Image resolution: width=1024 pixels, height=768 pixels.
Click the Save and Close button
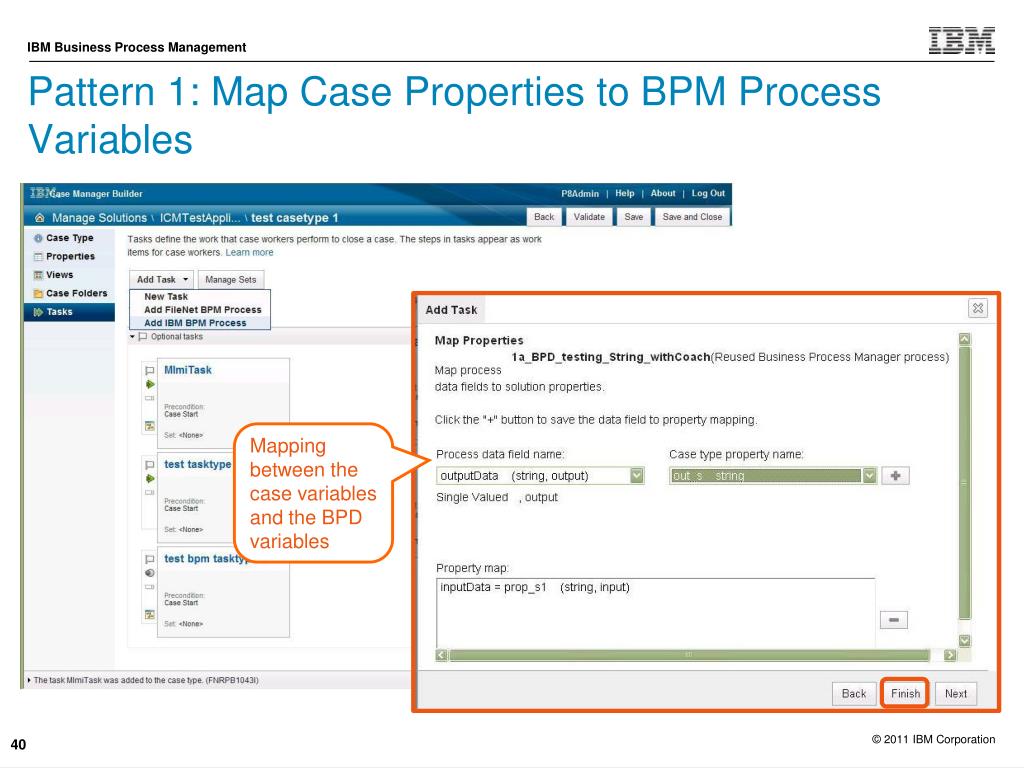coord(692,217)
